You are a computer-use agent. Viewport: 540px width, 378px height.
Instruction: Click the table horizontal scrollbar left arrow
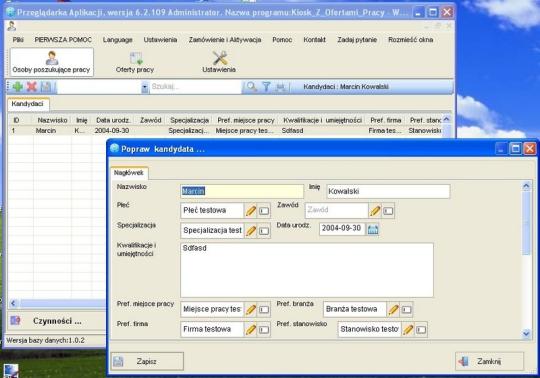(13, 303)
